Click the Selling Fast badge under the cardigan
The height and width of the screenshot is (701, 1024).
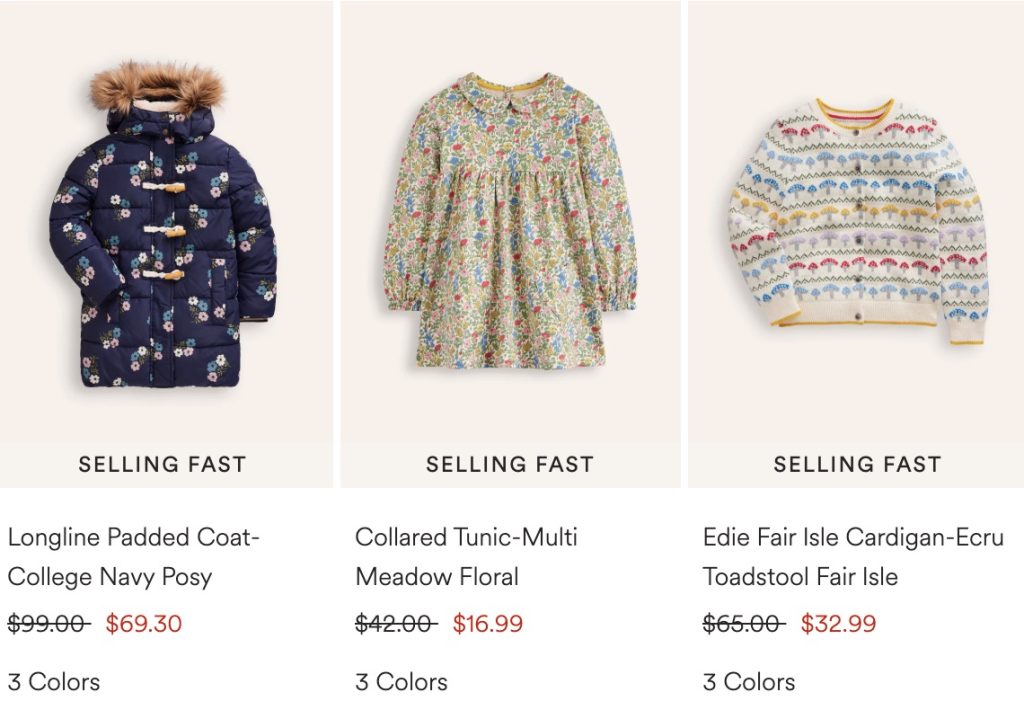coord(857,464)
